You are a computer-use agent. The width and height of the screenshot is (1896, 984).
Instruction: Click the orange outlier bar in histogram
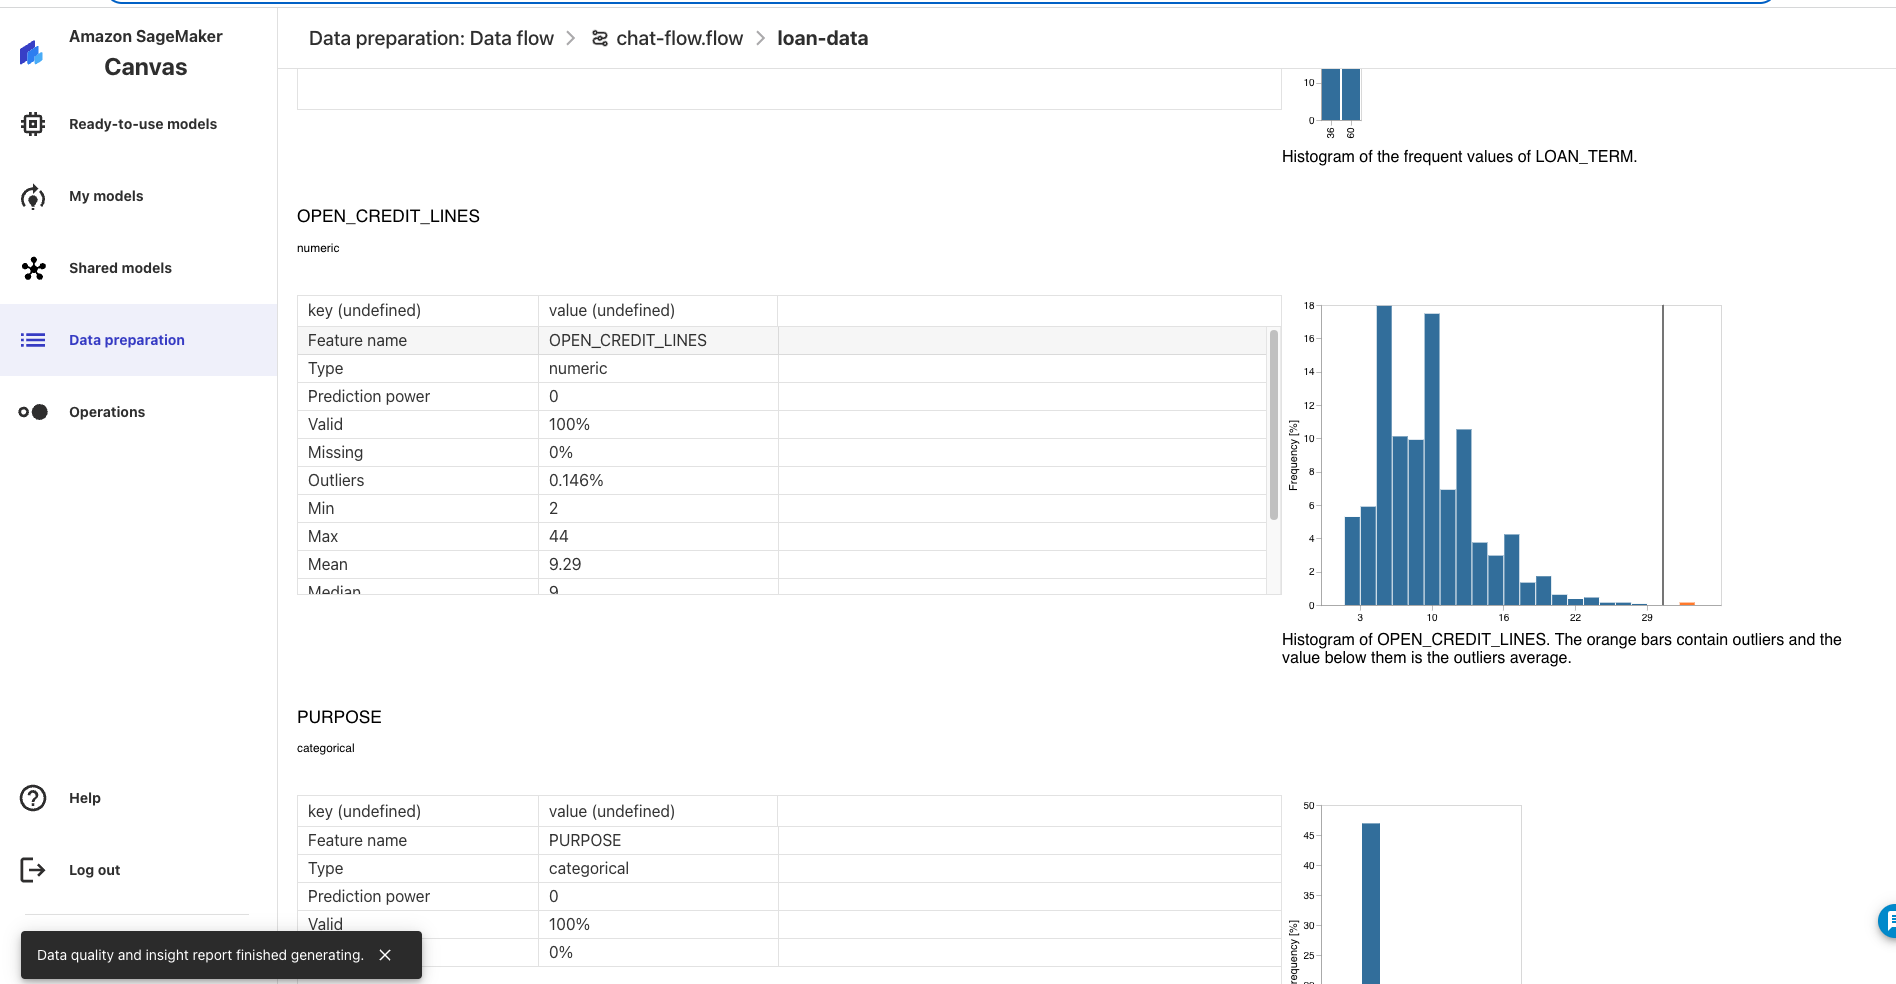[1687, 603]
